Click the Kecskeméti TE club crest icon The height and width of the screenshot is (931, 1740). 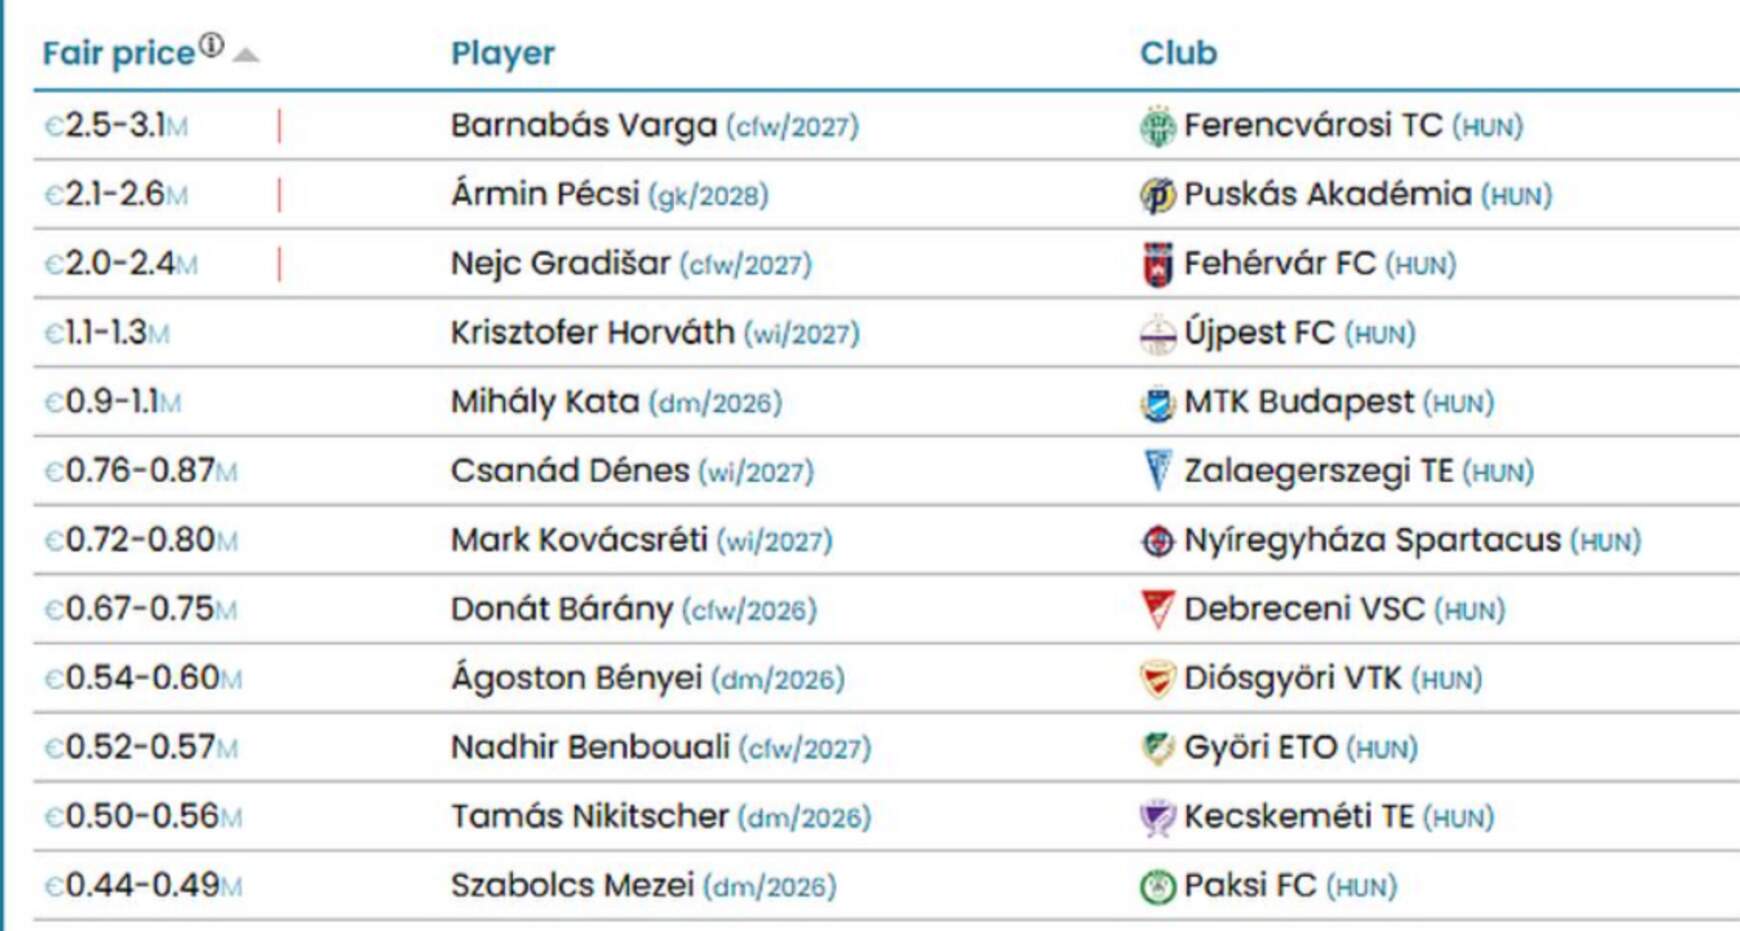(1157, 817)
